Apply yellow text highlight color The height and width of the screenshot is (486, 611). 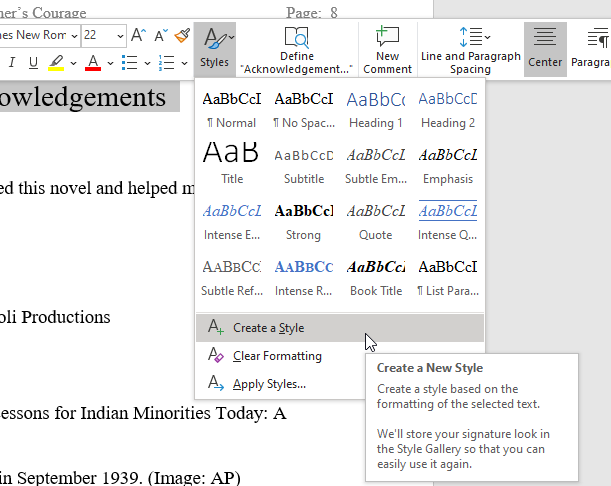pos(56,62)
